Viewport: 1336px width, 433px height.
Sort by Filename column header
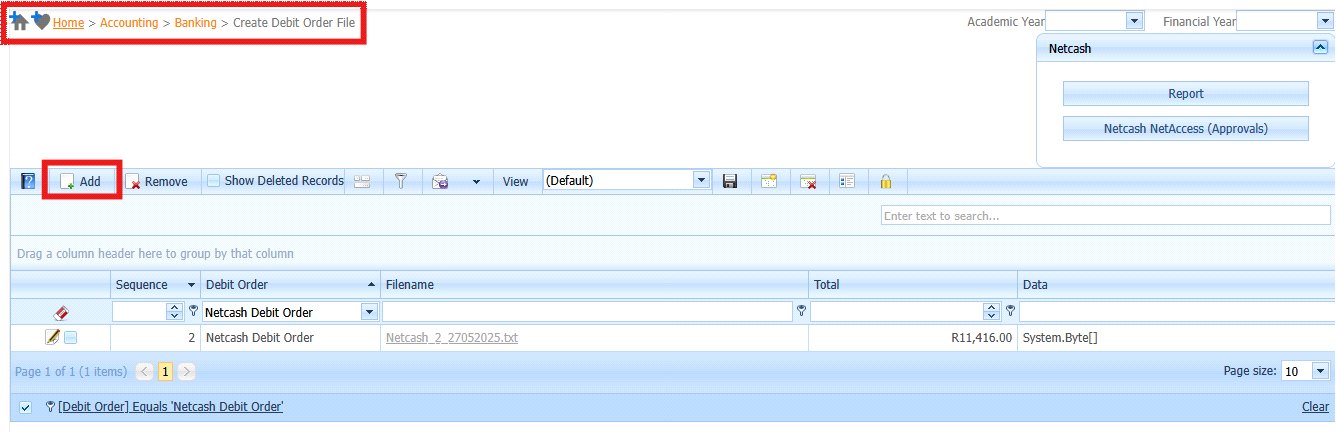coord(595,285)
